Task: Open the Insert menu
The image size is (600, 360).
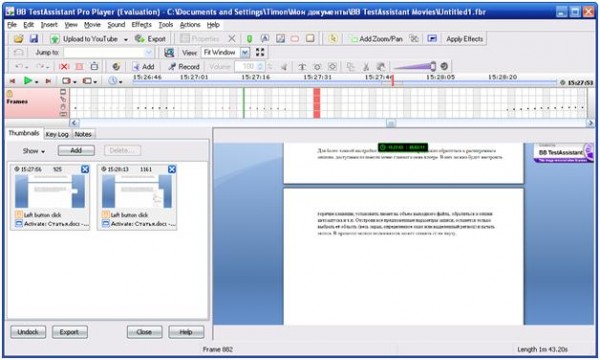Action: point(49,25)
